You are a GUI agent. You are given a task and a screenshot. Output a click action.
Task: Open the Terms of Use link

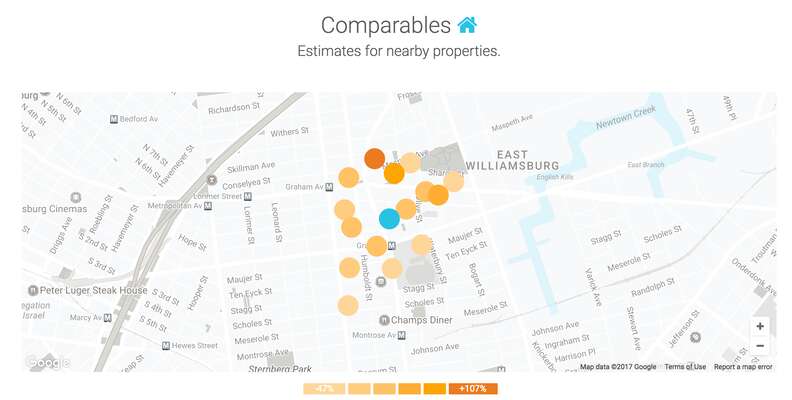click(685, 367)
